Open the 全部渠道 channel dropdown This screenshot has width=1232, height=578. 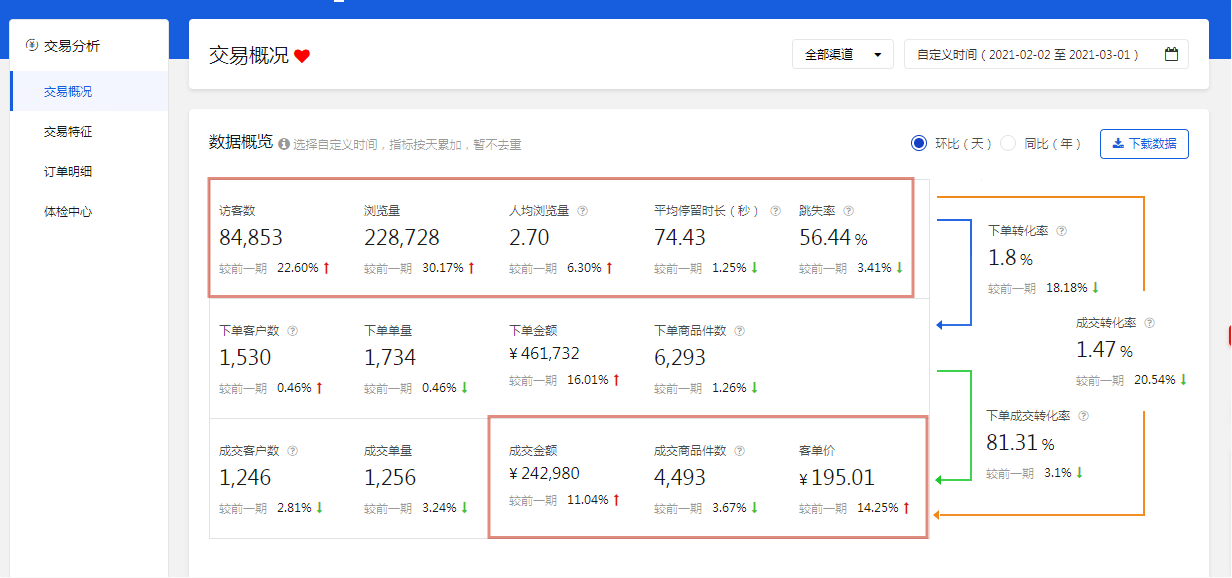[x=842, y=54]
